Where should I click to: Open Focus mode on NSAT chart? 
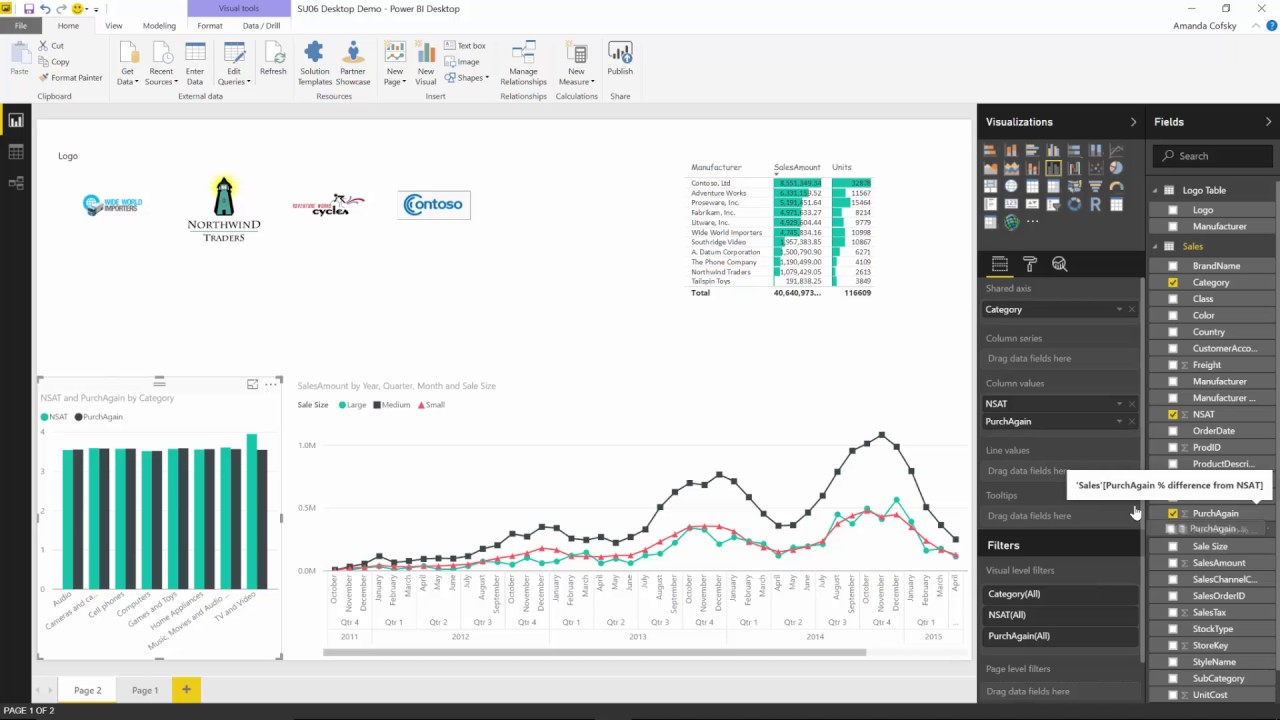tap(253, 384)
